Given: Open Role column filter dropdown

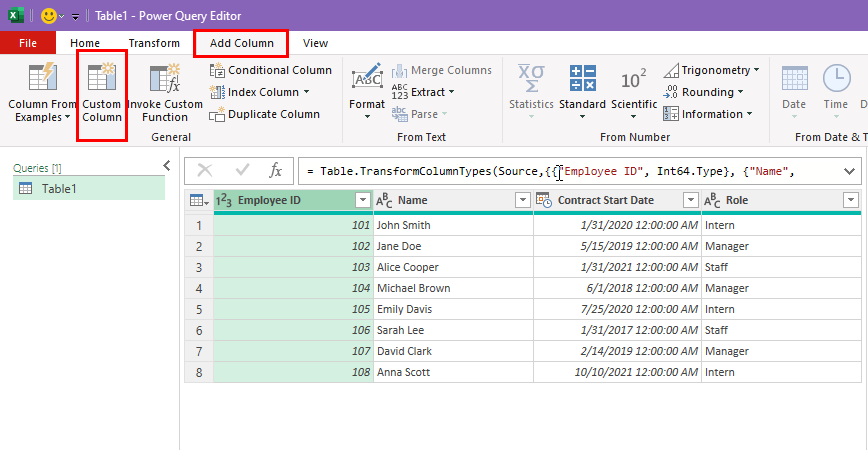Looking at the screenshot, I should [x=851, y=200].
